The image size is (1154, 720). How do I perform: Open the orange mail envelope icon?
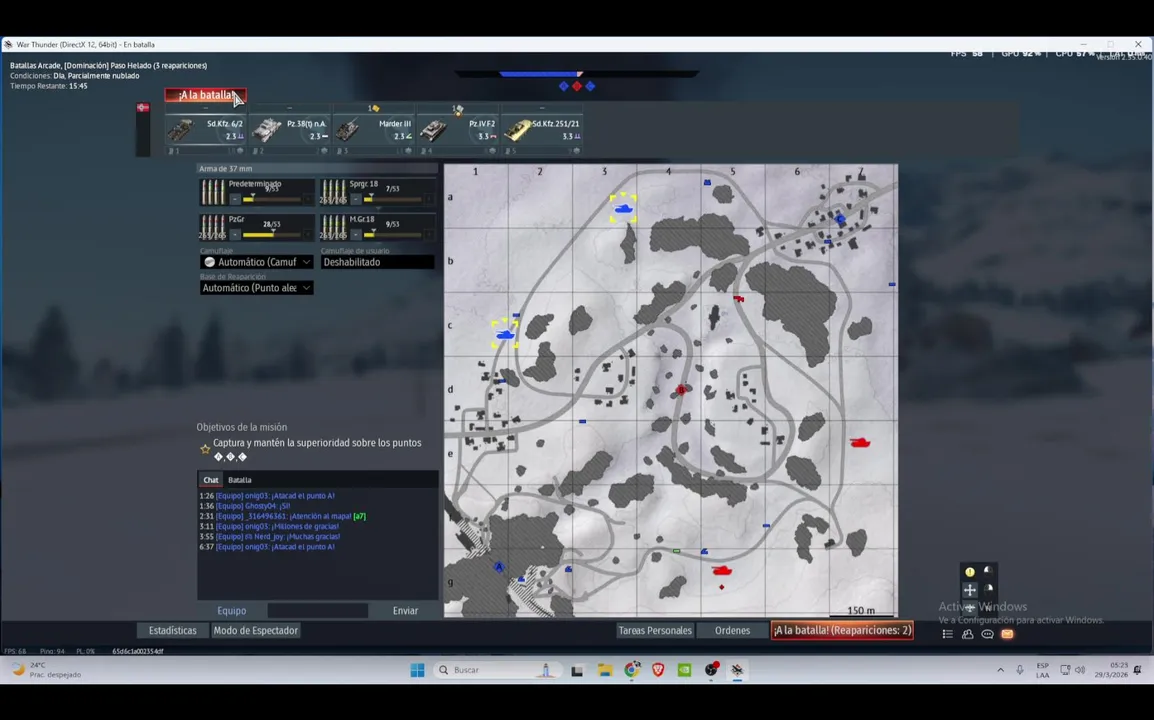pyautogui.click(x=1008, y=634)
